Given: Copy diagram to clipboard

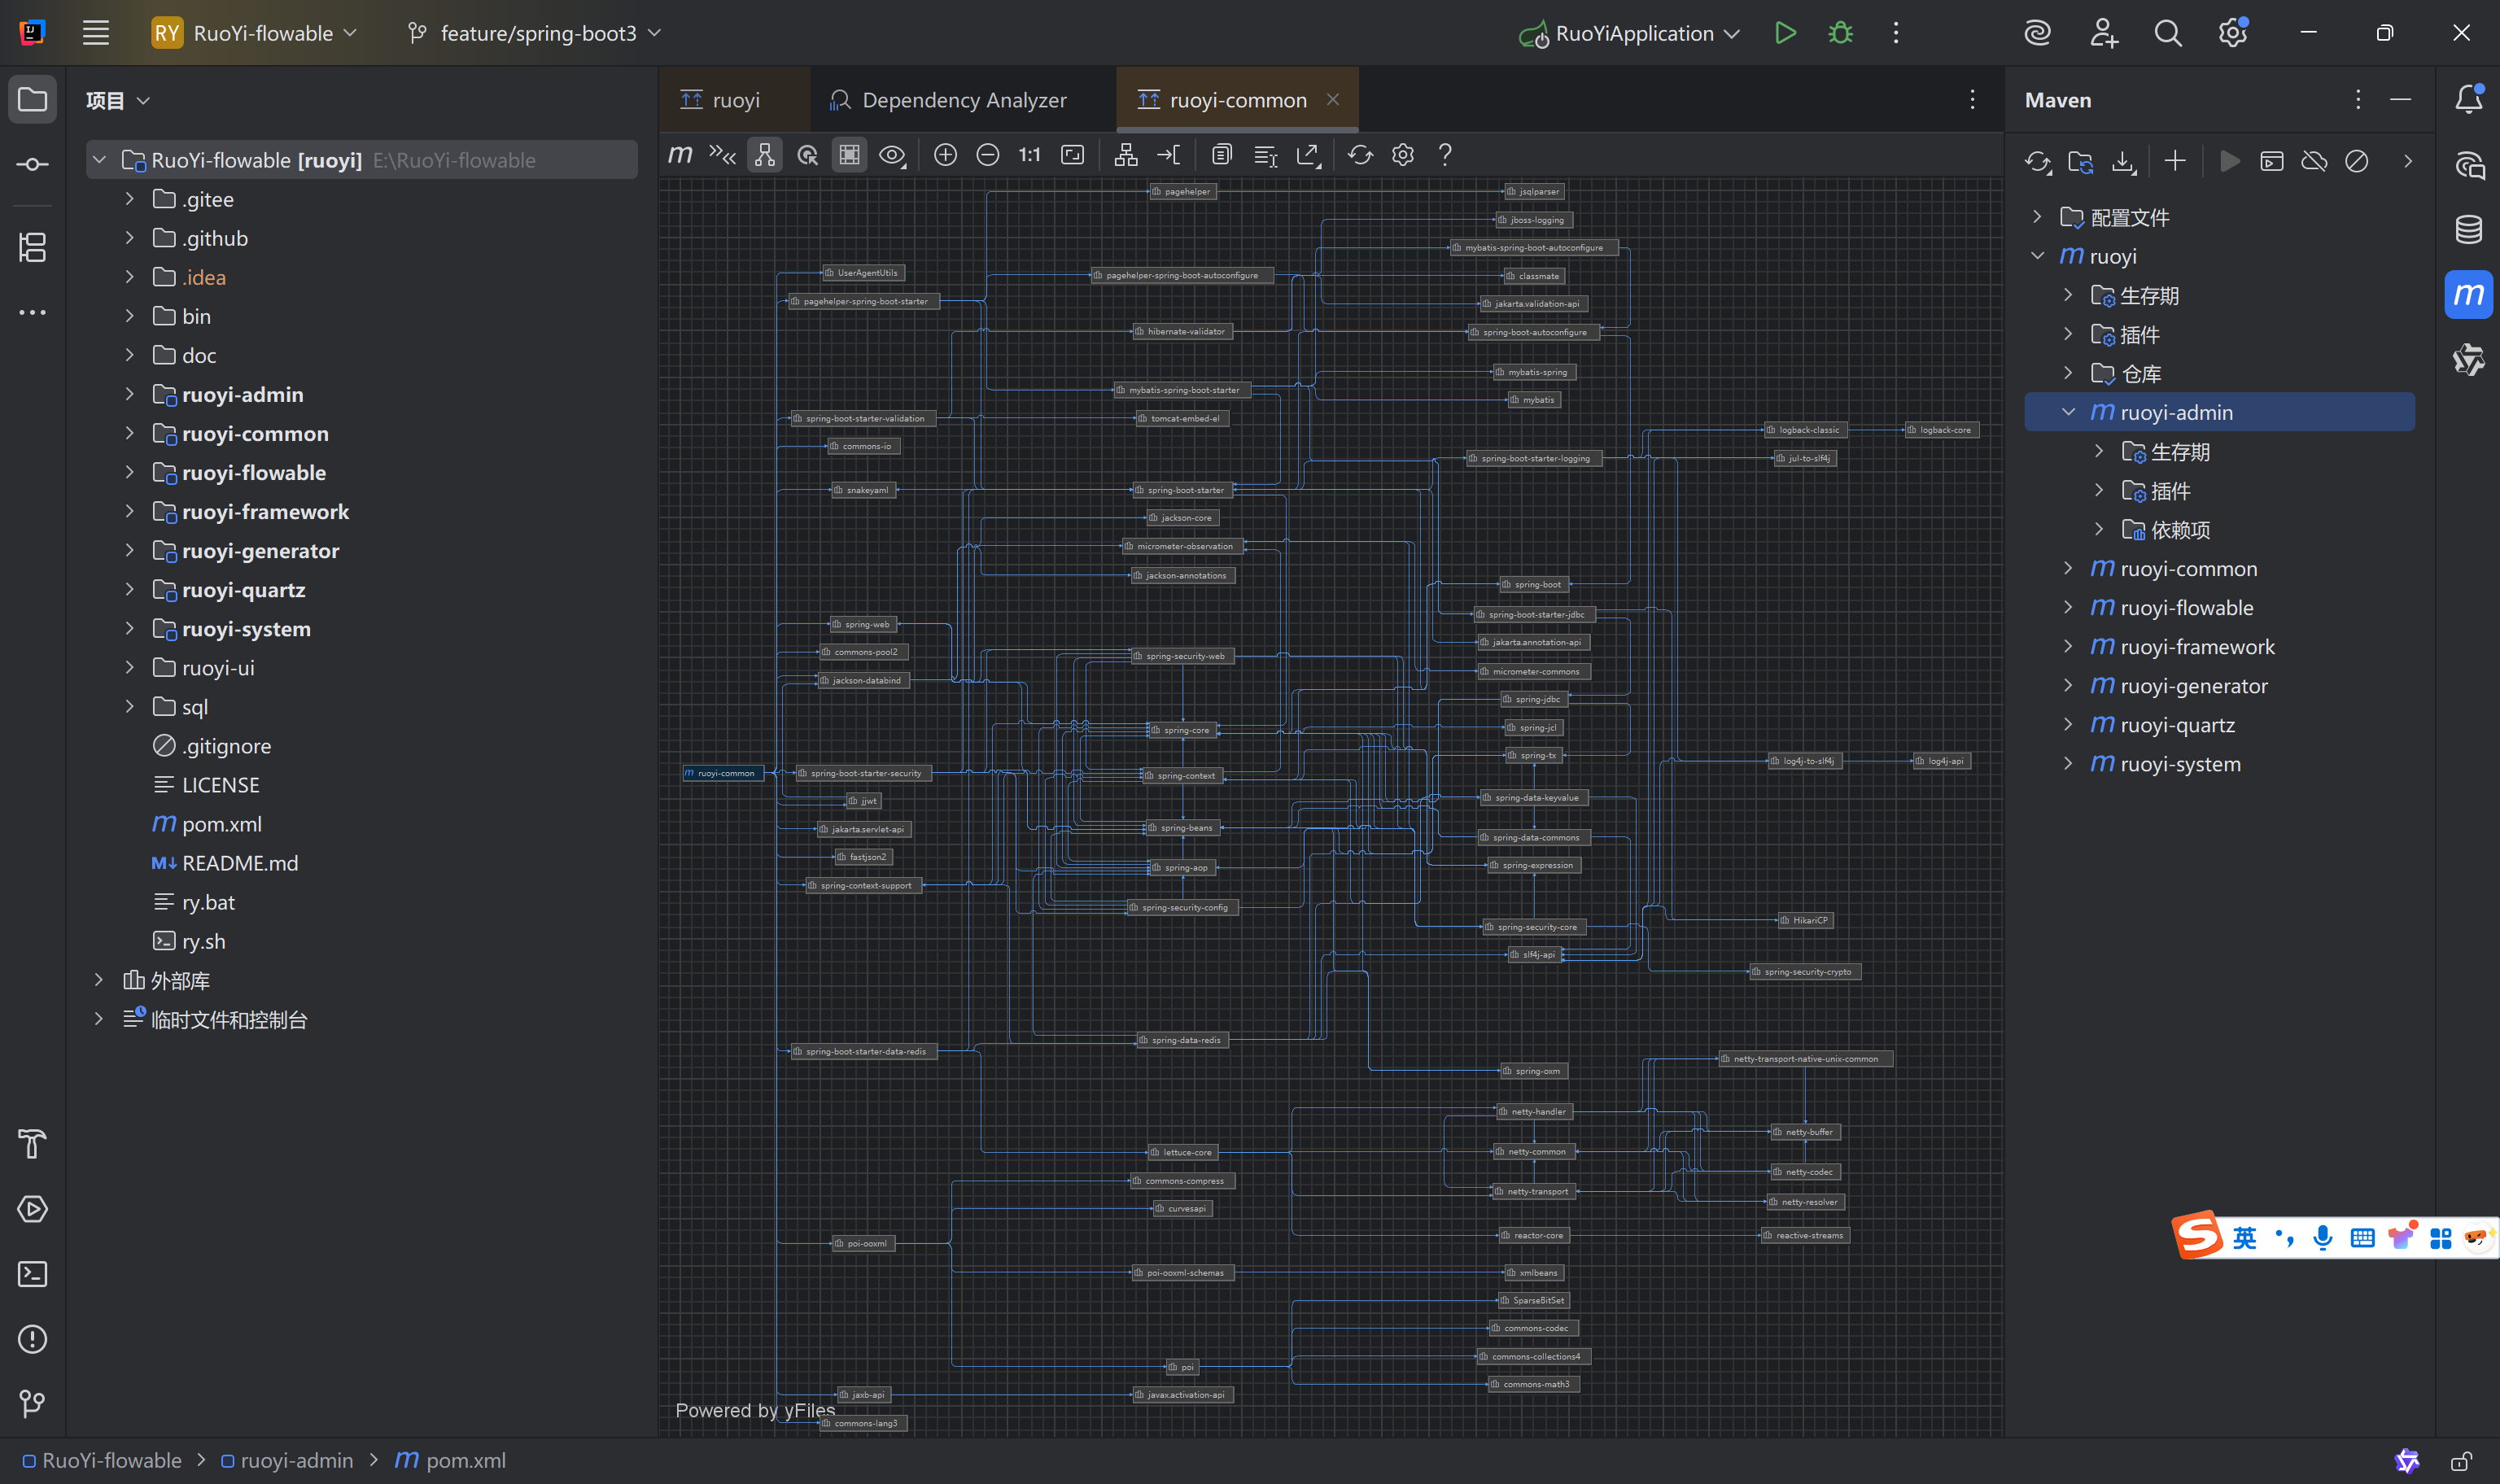Looking at the screenshot, I should [x=1222, y=155].
